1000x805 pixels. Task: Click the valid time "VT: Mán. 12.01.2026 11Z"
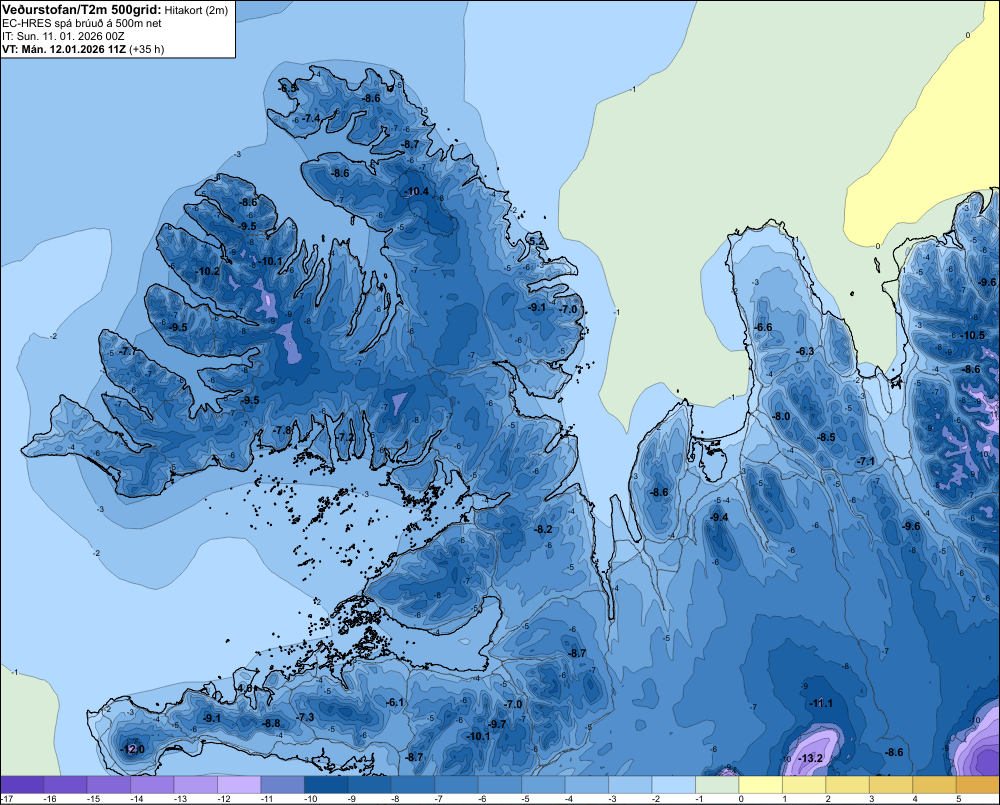(64, 49)
